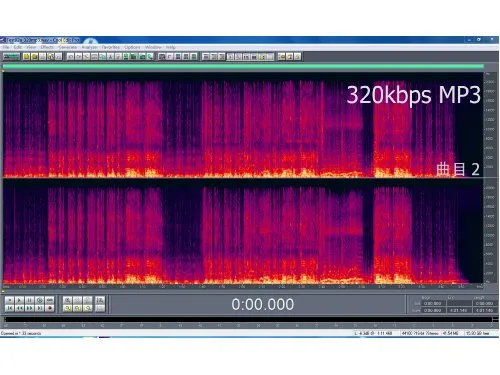Click the large 0:00.000 time display
The image size is (500, 375).
click(x=263, y=304)
